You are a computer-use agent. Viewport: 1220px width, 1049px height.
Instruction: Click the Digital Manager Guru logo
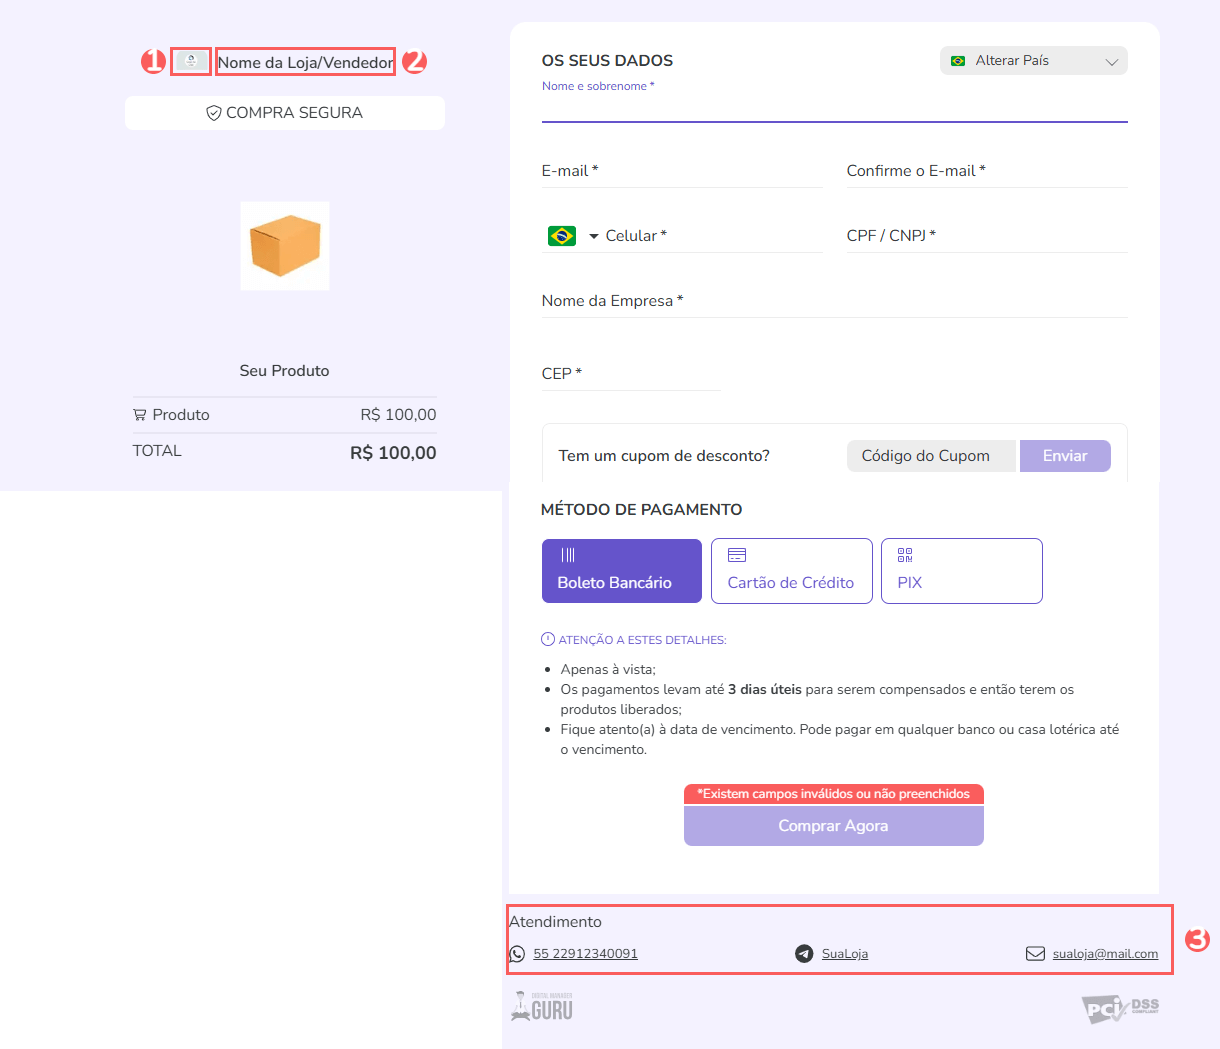point(541,1005)
